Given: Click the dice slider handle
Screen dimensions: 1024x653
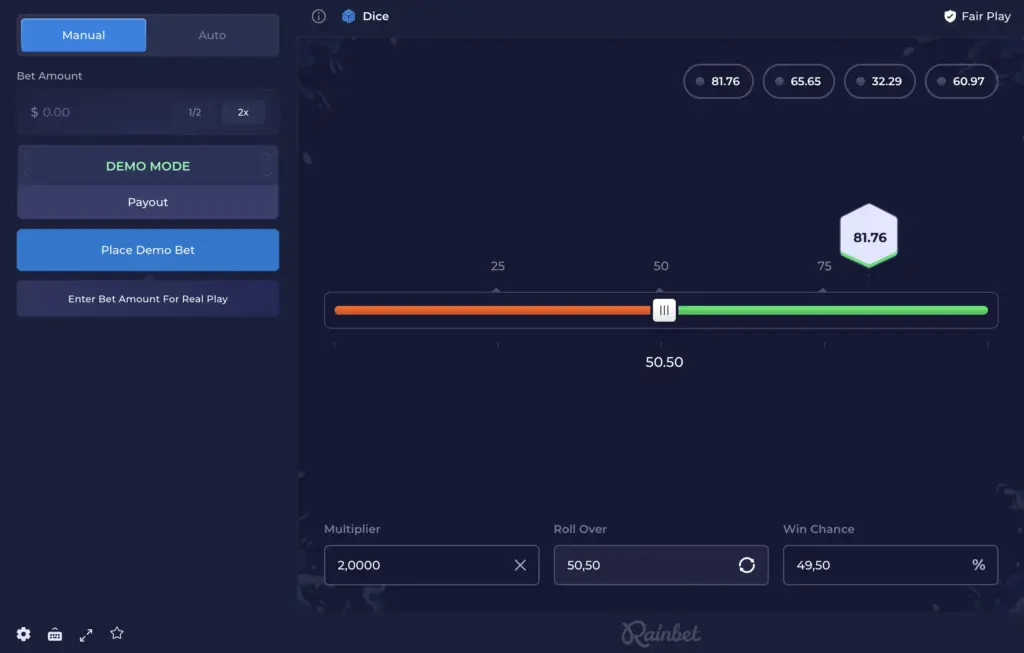Looking at the screenshot, I should (664, 310).
